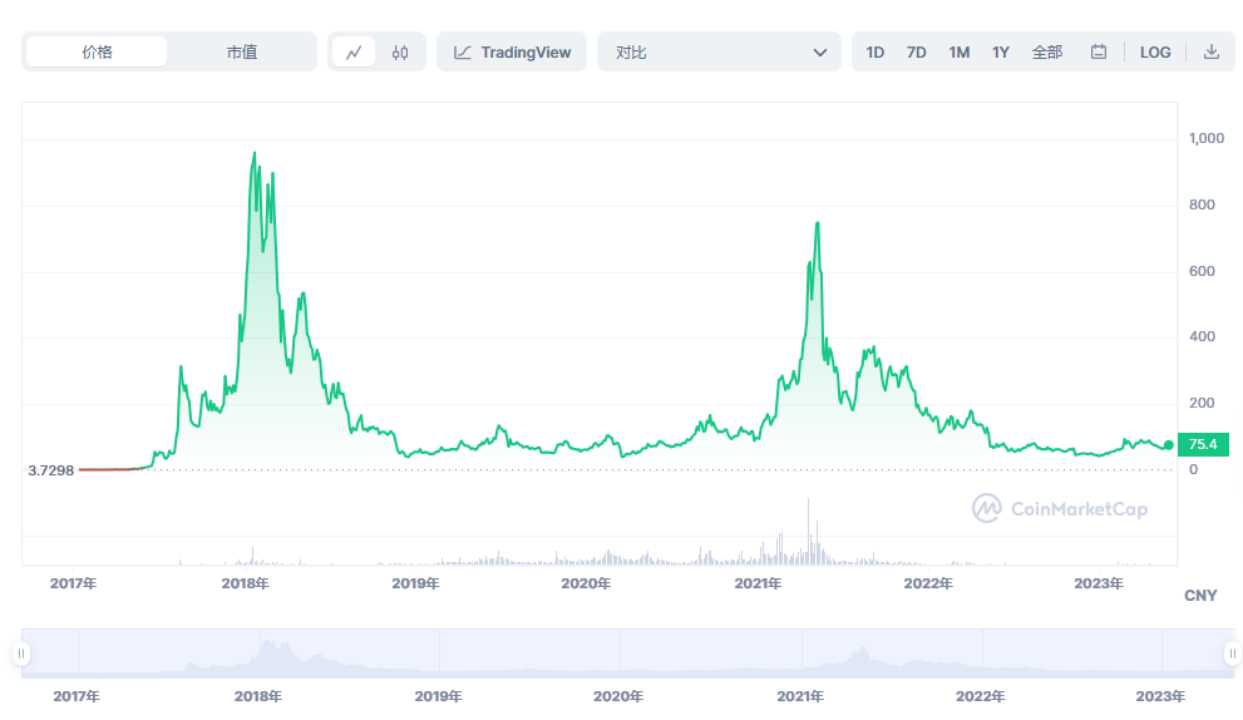The width and height of the screenshot is (1243, 720).
Task: Select the 1D time range
Action: point(875,52)
